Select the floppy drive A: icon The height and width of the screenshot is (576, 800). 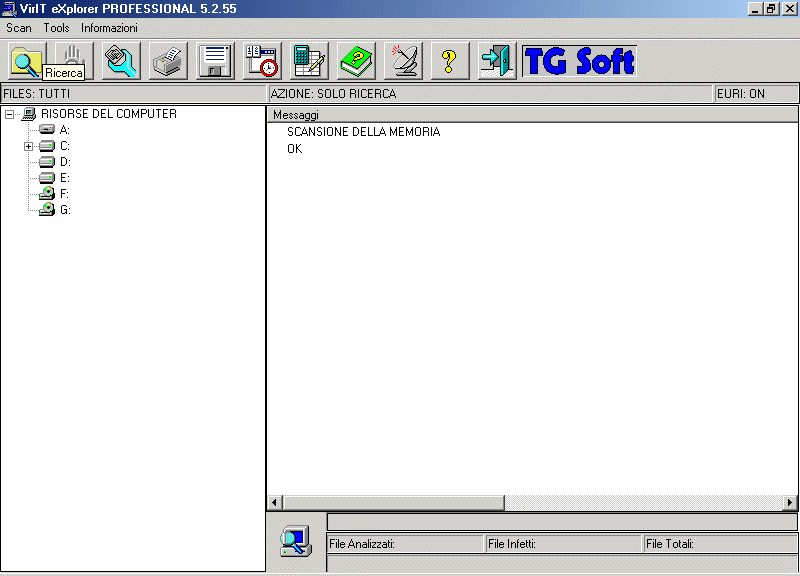click(x=47, y=130)
